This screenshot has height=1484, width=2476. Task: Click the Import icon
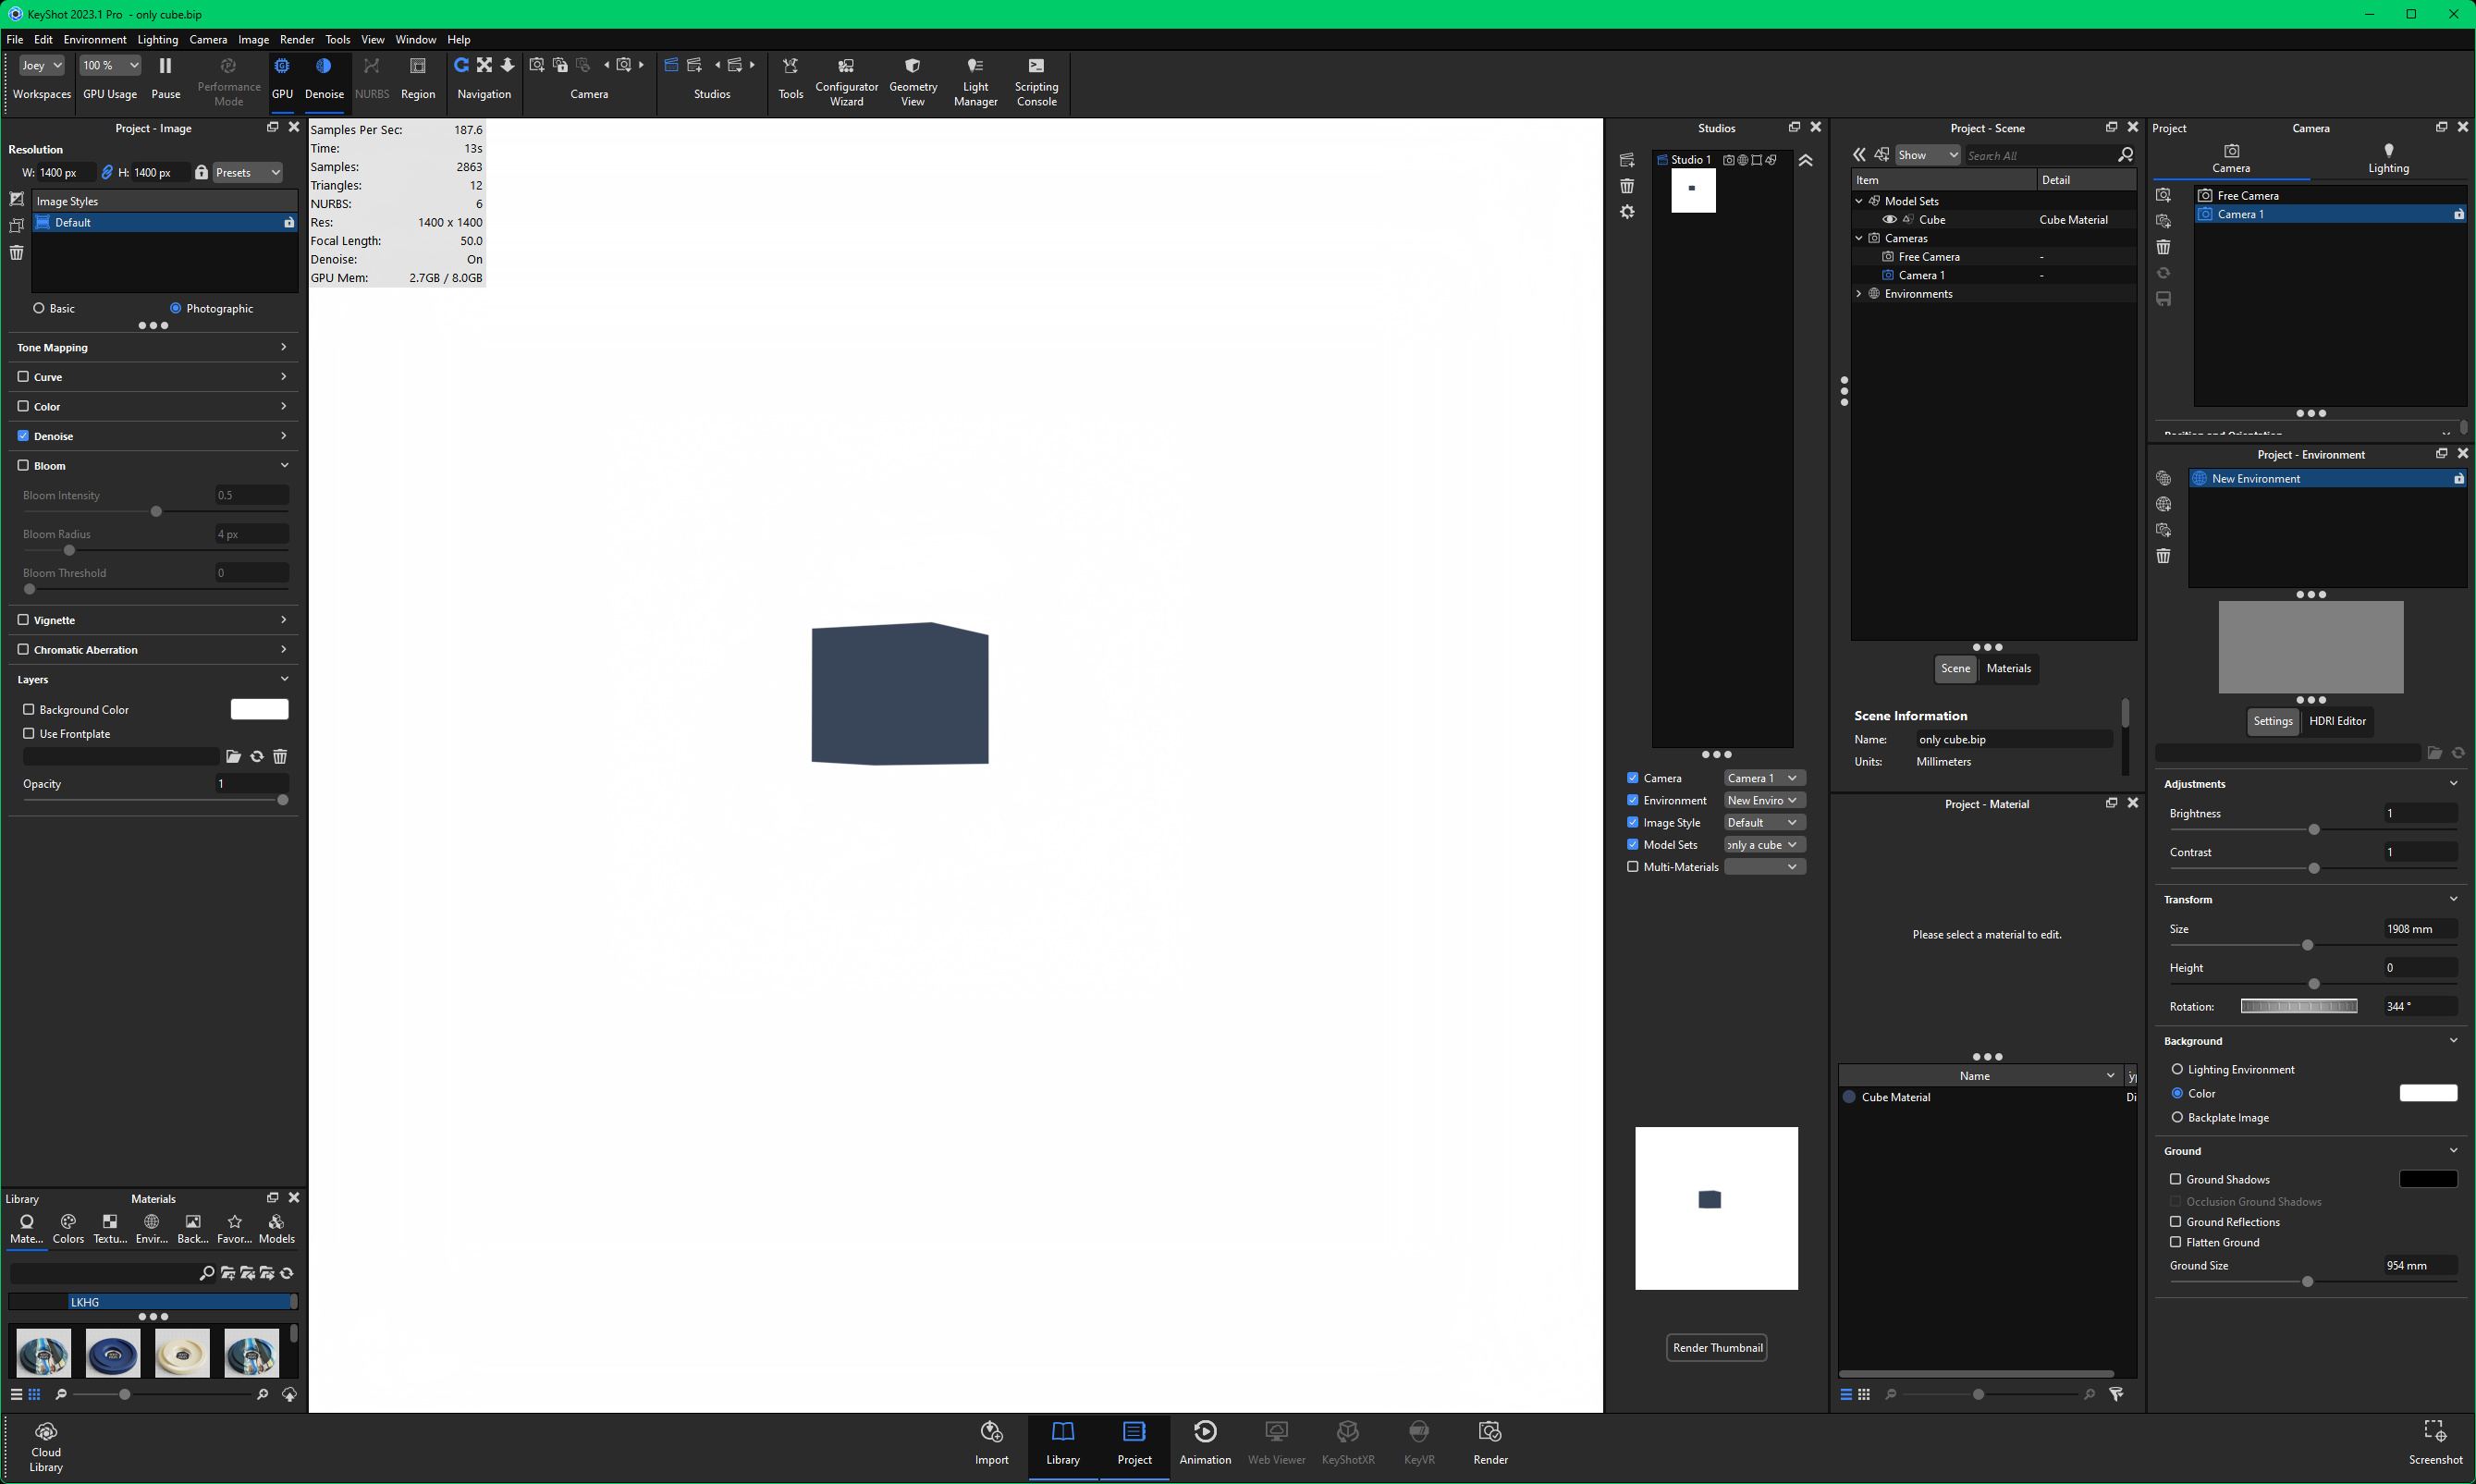pyautogui.click(x=991, y=1443)
